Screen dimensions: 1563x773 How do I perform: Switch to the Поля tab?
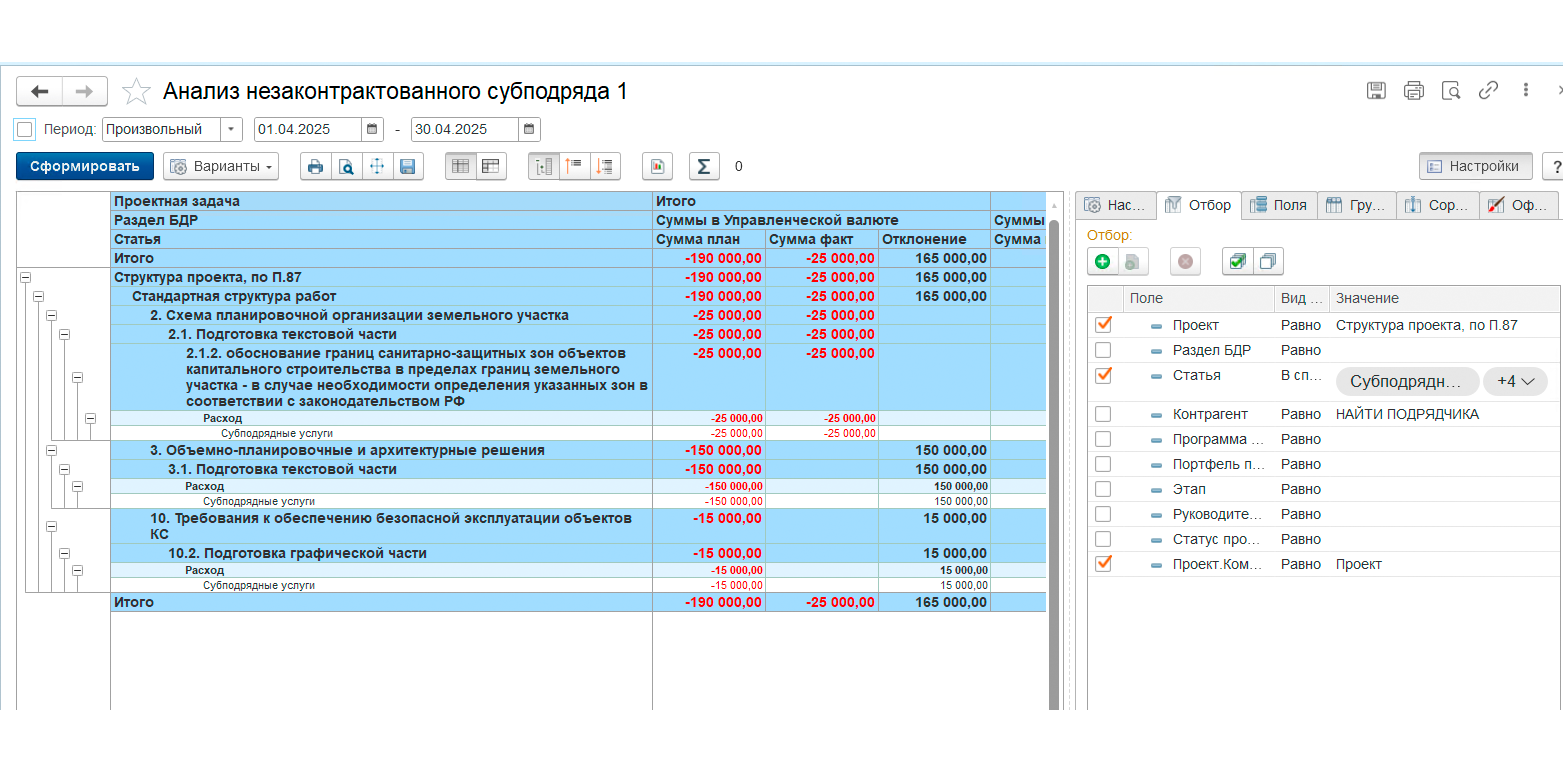[x=1279, y=205]
